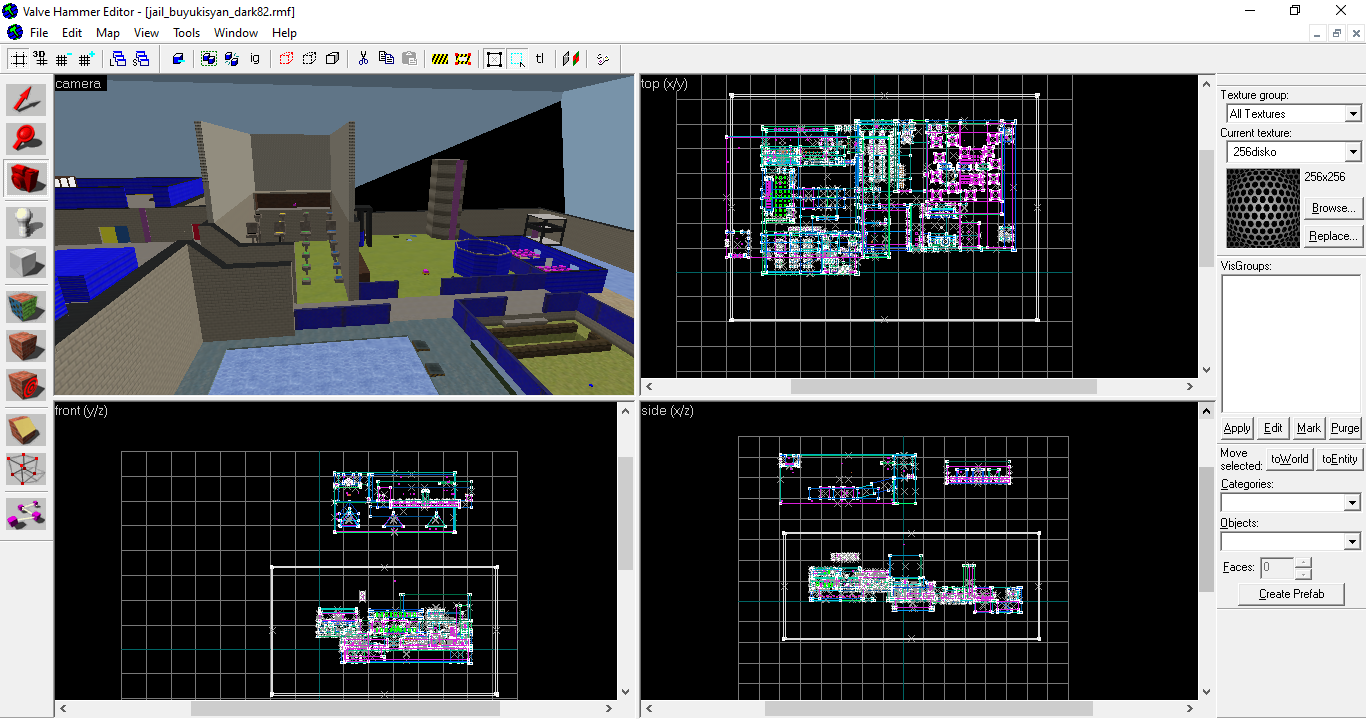Click the Load Window State icon
The height and width of the screenshot is (719, 1366).
pyautogui.click(x=118, y=59)
